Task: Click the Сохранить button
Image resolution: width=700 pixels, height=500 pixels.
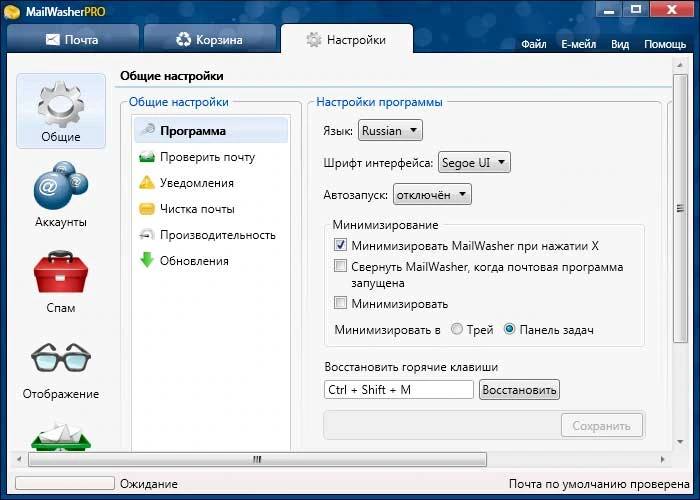Action: 602,426
